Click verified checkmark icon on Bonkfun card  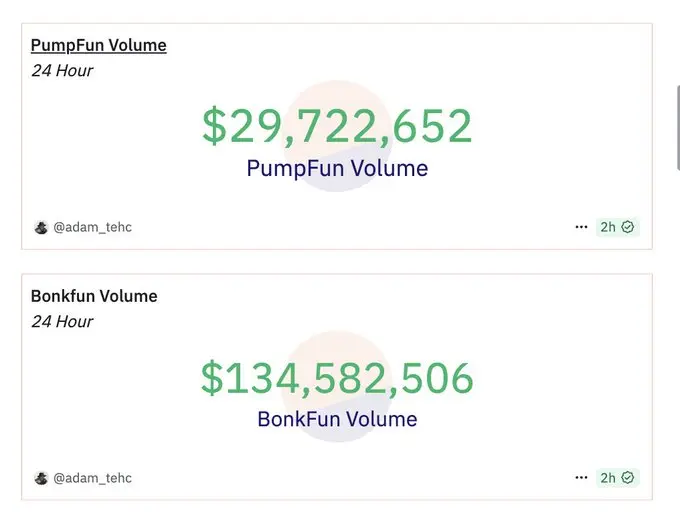[x=628, y=477]
